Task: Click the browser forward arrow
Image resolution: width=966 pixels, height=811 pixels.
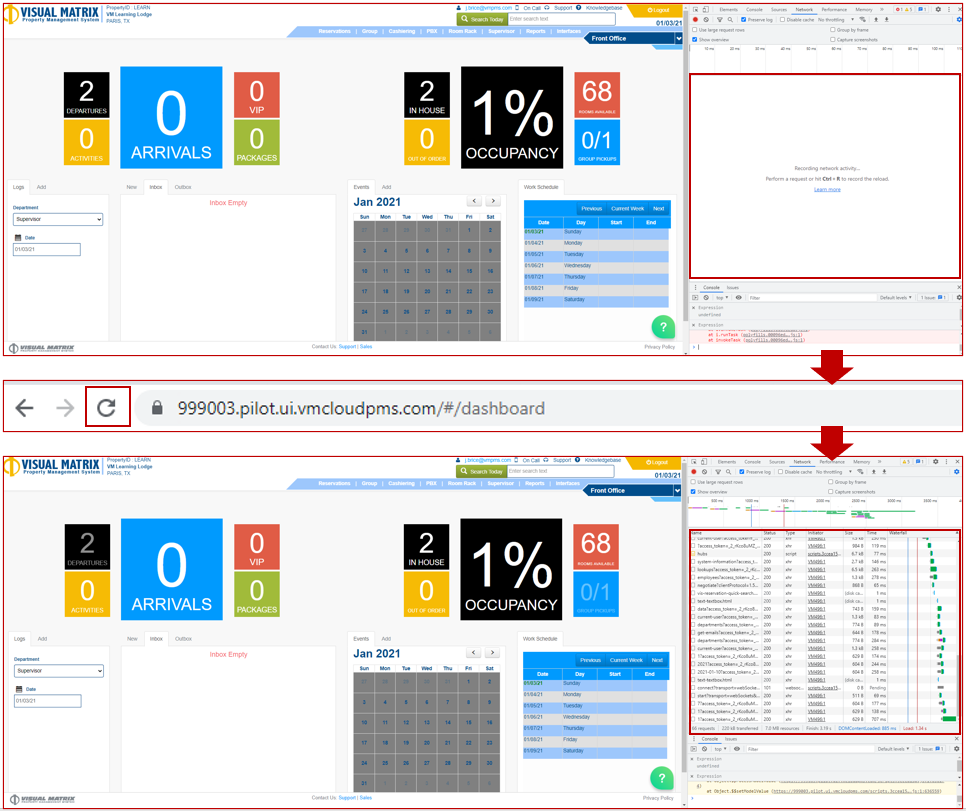Action: click(65, 407)
